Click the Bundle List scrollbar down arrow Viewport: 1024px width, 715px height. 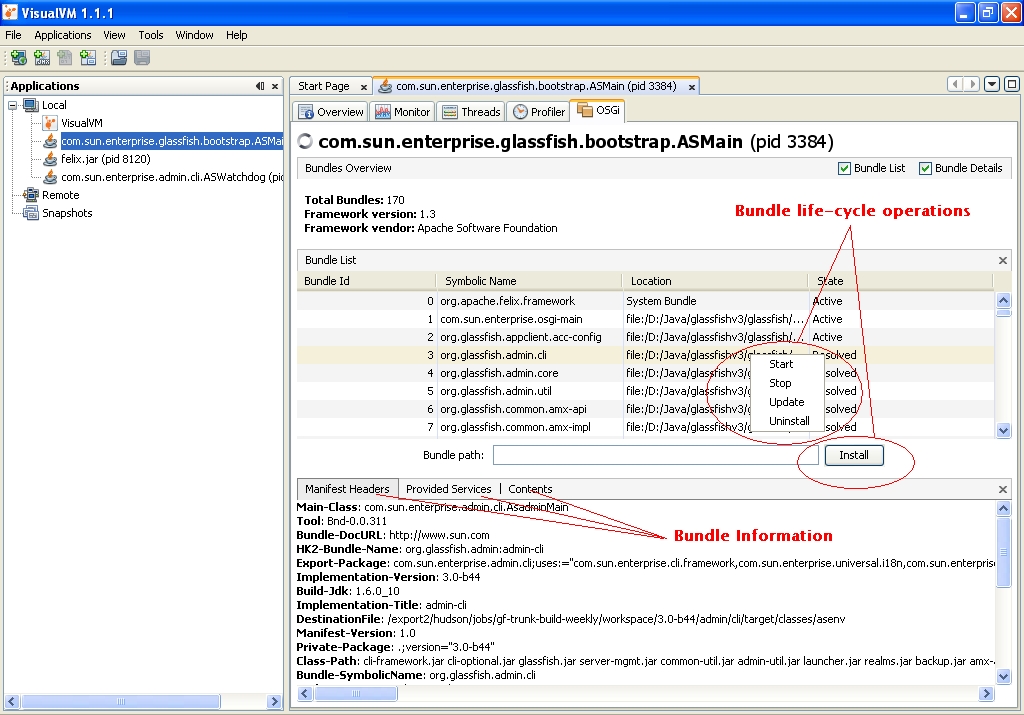[1004, 430]
